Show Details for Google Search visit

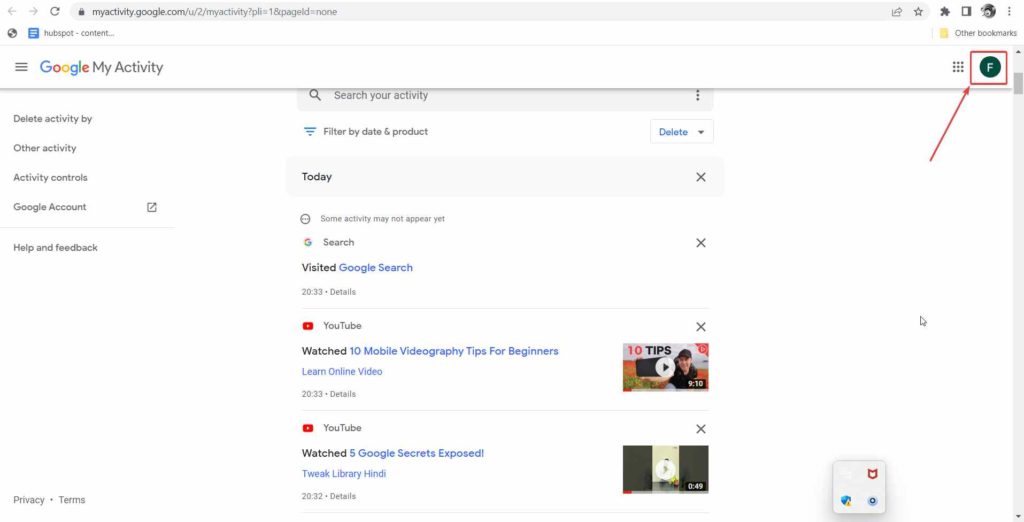click(343, 292)
